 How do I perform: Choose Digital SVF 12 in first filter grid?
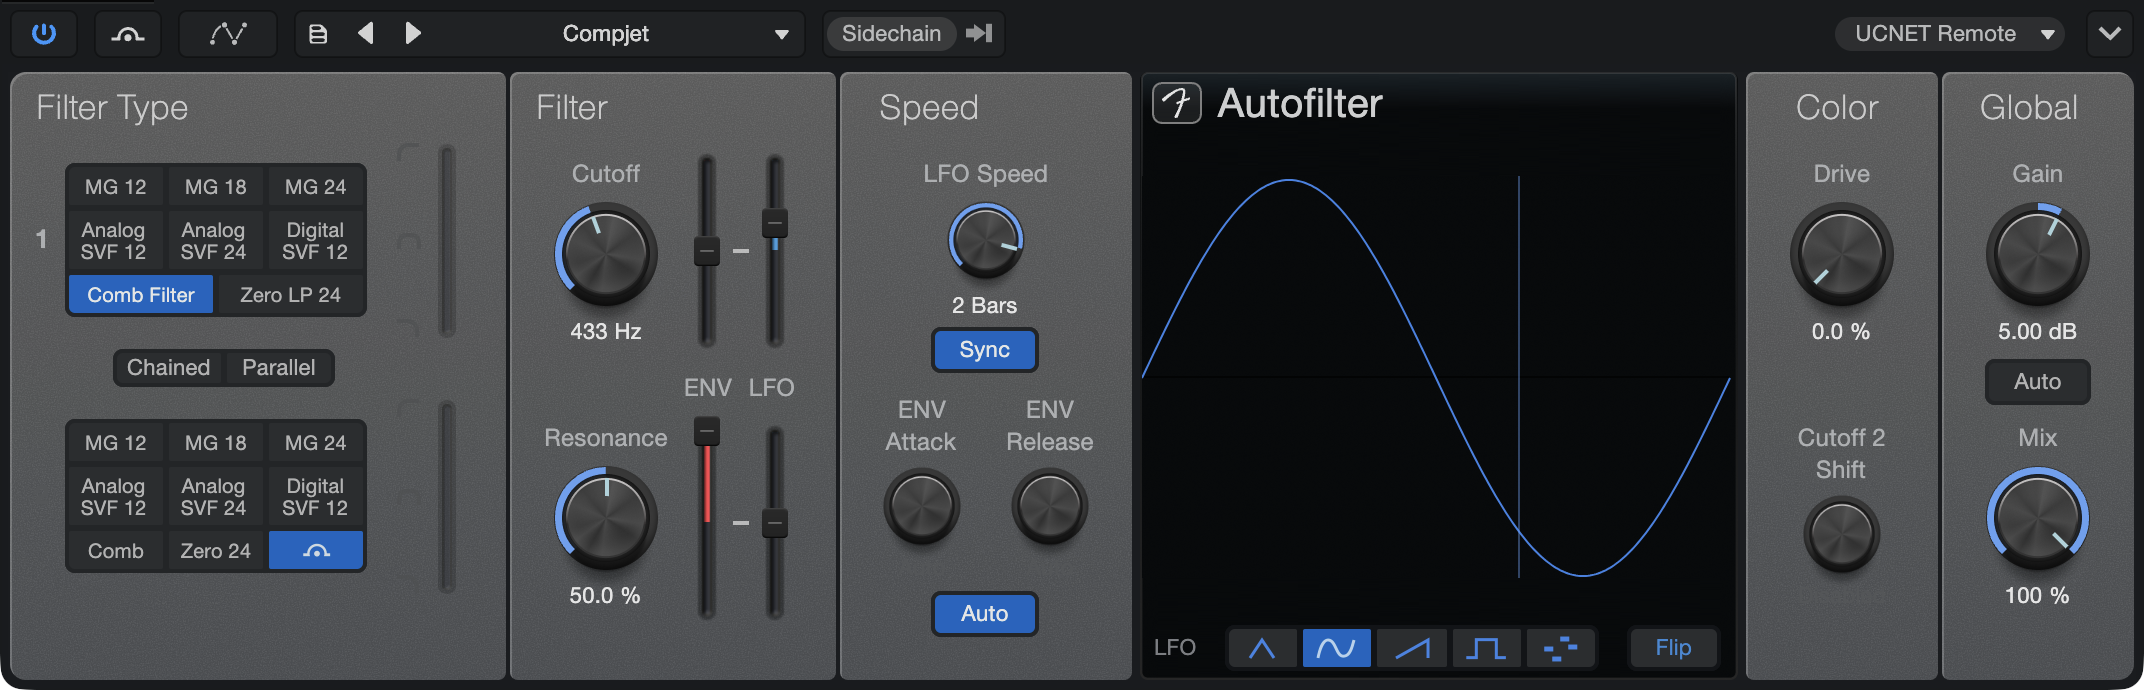(x=315, y=241)
